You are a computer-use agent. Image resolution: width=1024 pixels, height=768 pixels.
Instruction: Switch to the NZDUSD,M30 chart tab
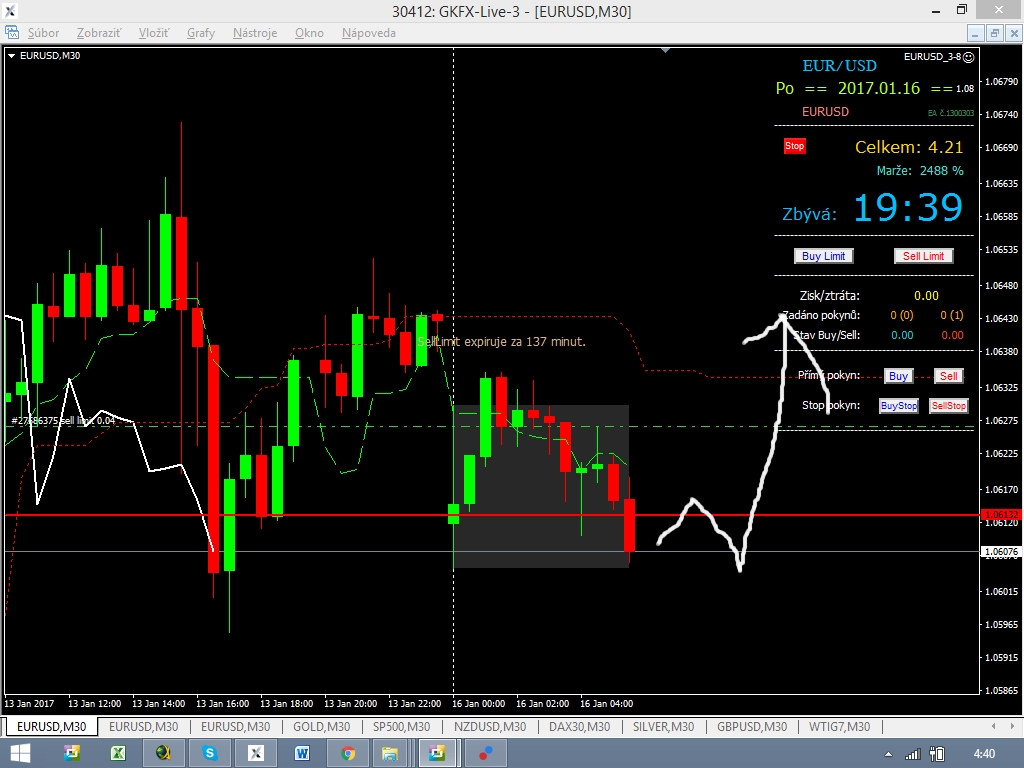click(x=490, y=726)
